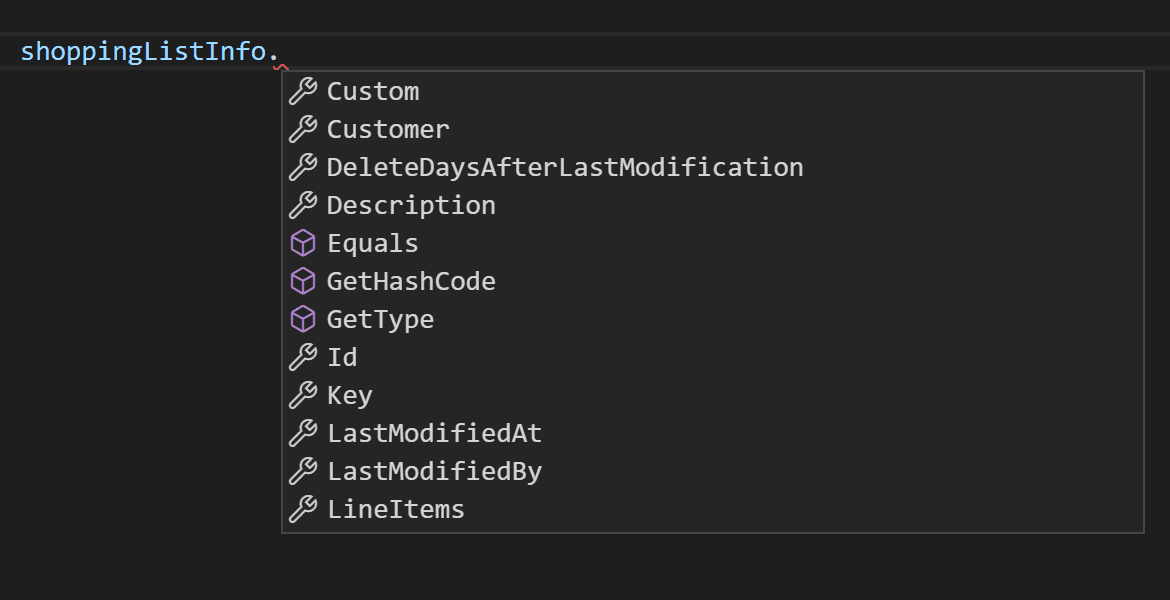The image size is (1170, 600).
Task: Click the wrench icon next to LineItems
Action: coord(303,509)
